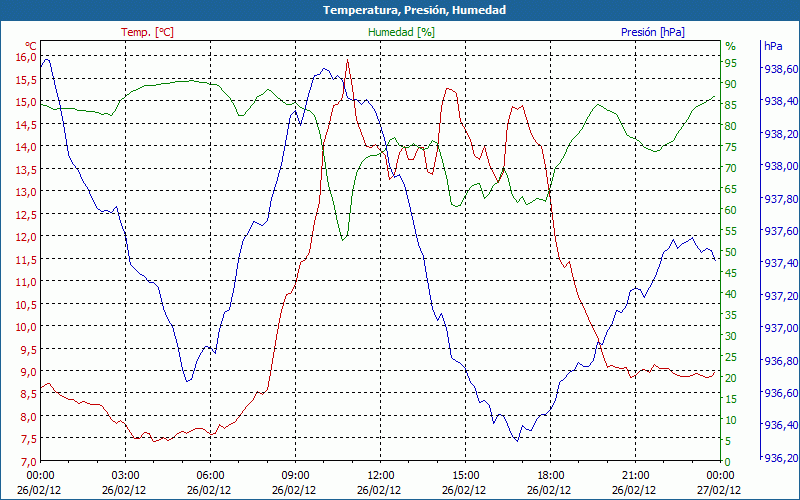Click the 10,0 temperature axis value
Screen dimensions: 800x500
(x=27, y=326)
